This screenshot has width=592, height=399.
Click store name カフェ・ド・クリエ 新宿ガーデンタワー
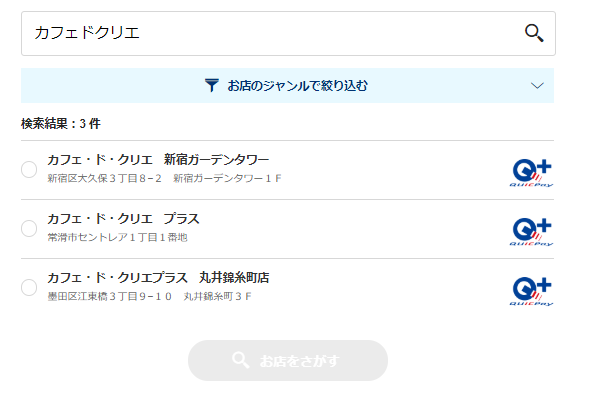pyautogui.click(x=158, y=160)
